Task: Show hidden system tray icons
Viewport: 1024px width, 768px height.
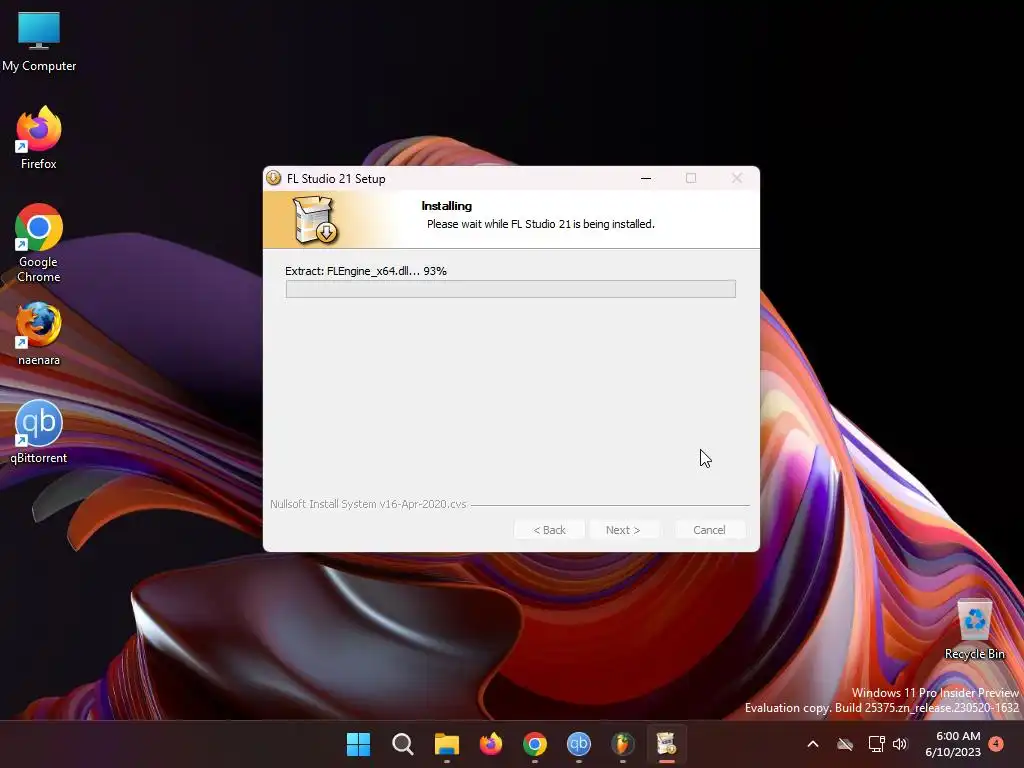Action: coord(813,744)
